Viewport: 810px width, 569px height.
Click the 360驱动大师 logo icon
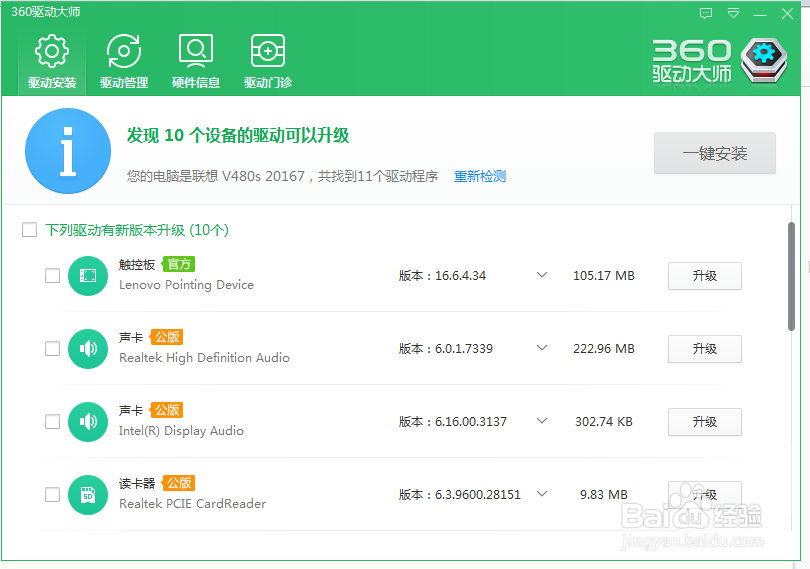[764, 60]
